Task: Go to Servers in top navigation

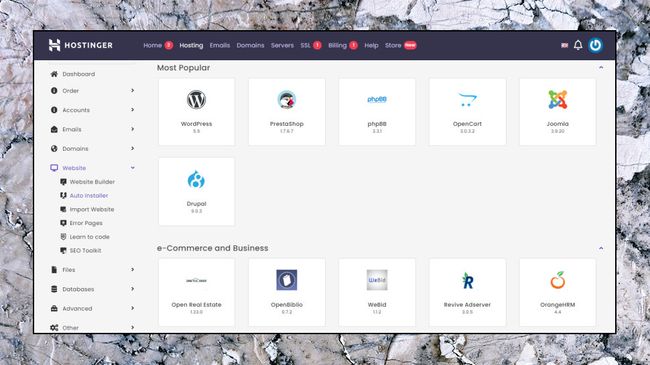Action: [282, 45]
